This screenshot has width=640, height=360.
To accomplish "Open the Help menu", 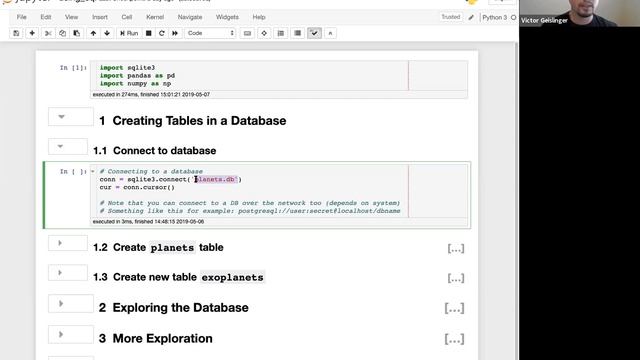I will pos(259,17).
